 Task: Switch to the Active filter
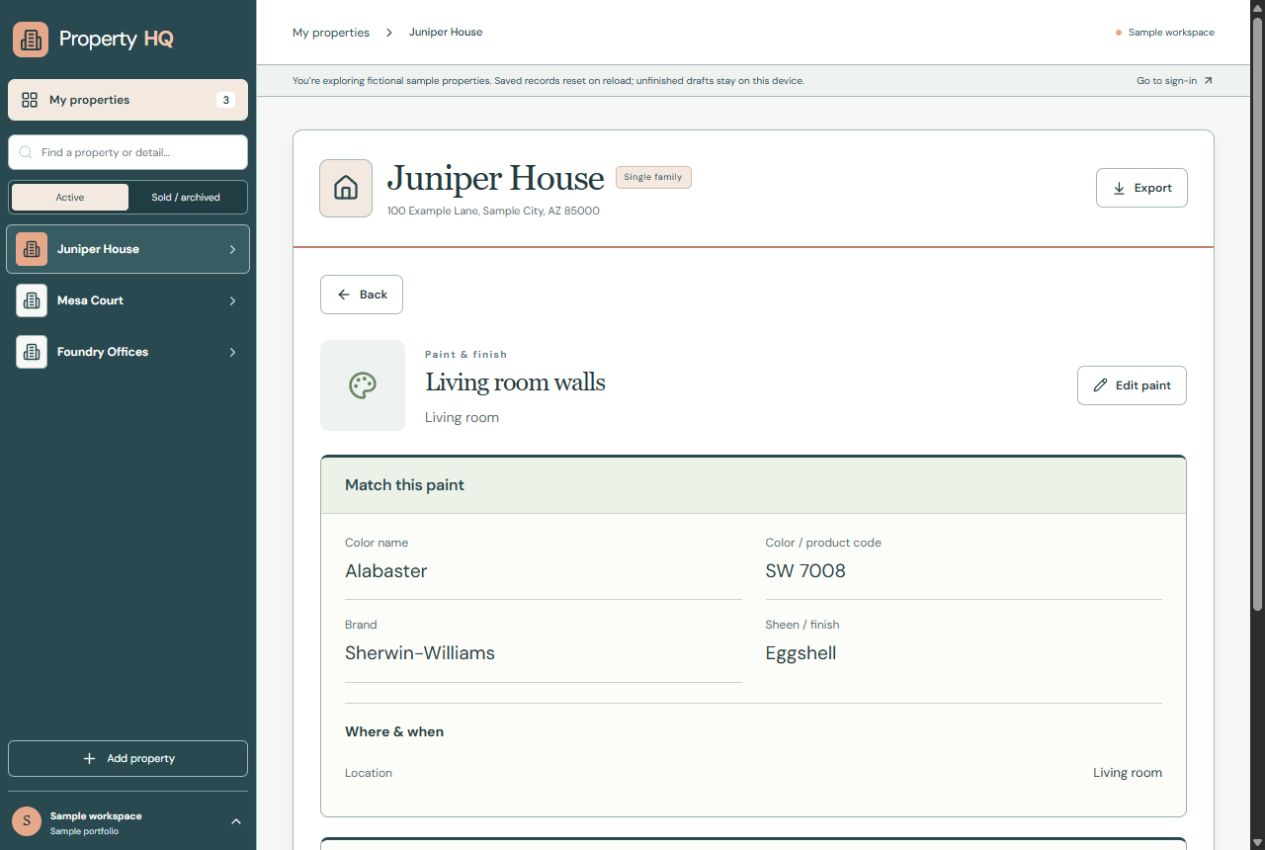click(x=70, y=197)
